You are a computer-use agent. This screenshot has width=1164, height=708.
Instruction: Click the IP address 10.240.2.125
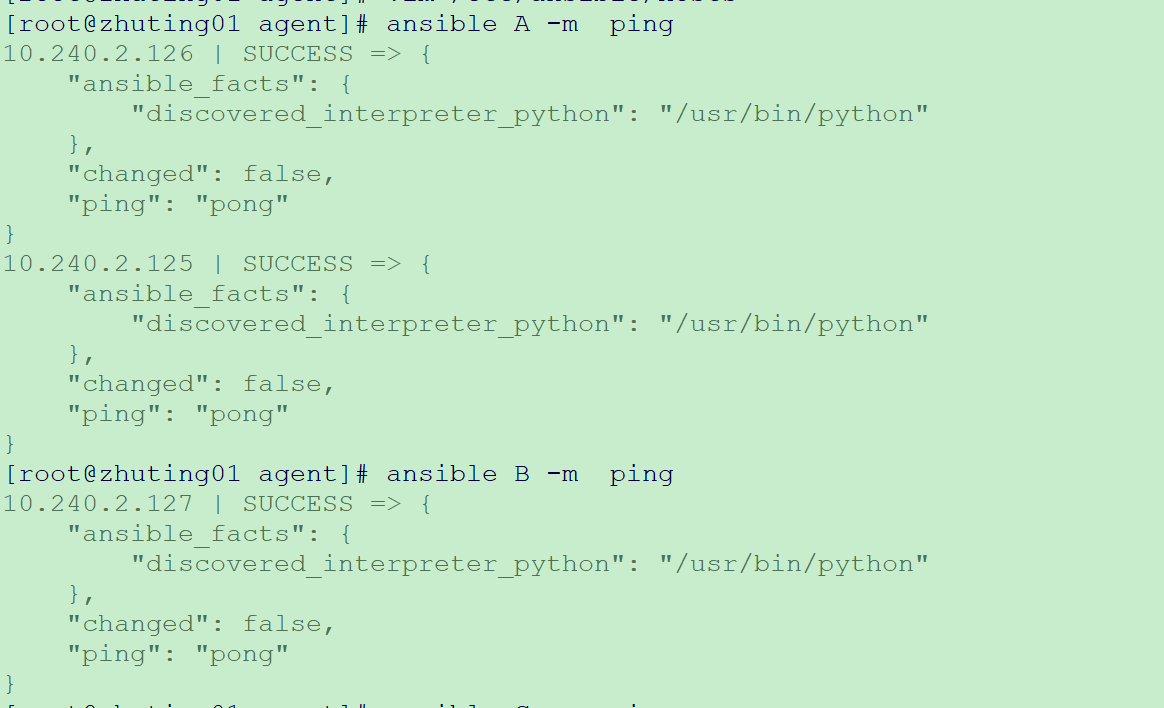[x=98, y=264]
